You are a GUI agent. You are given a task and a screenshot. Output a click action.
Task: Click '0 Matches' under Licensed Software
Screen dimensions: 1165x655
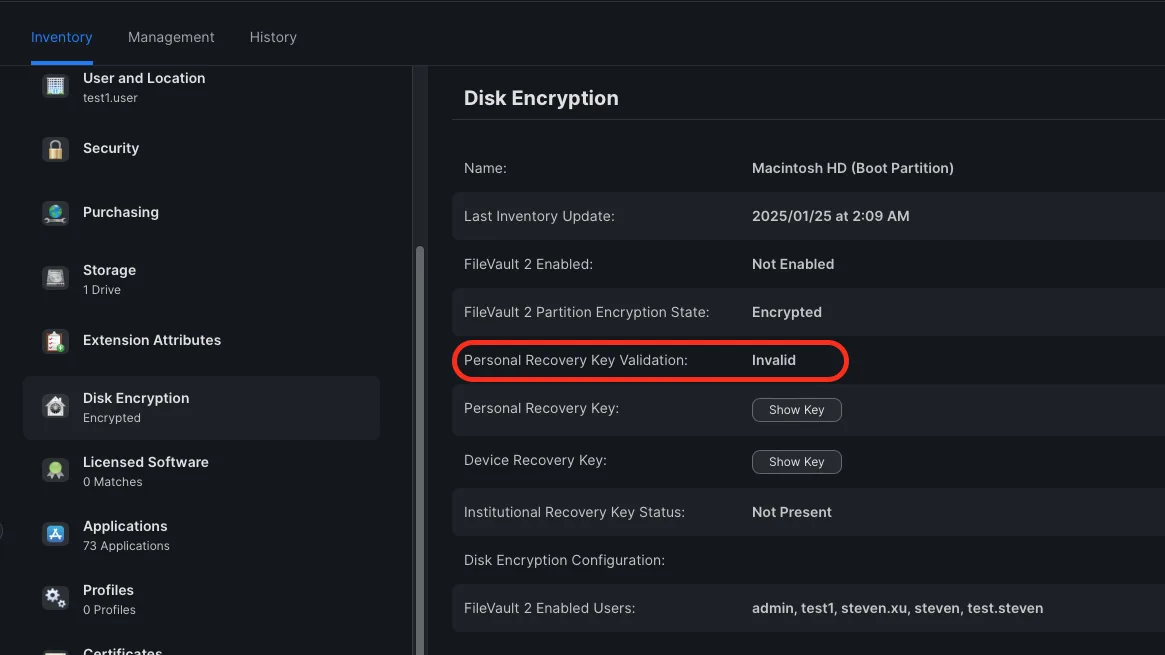112,482
